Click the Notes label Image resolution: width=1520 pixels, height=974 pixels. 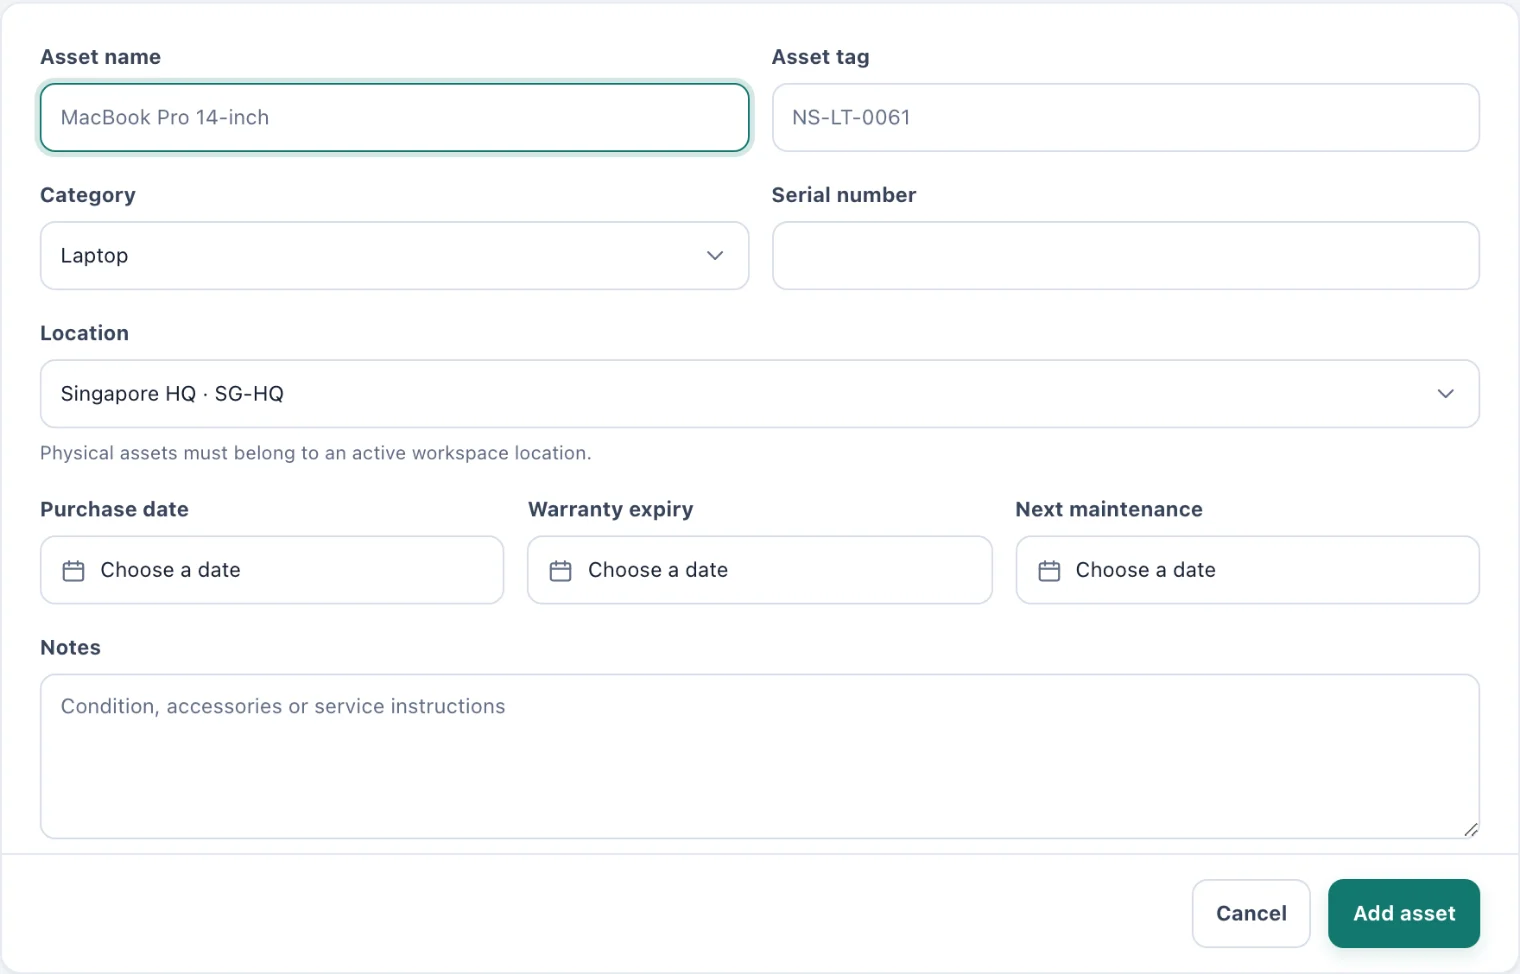(70, 647)
